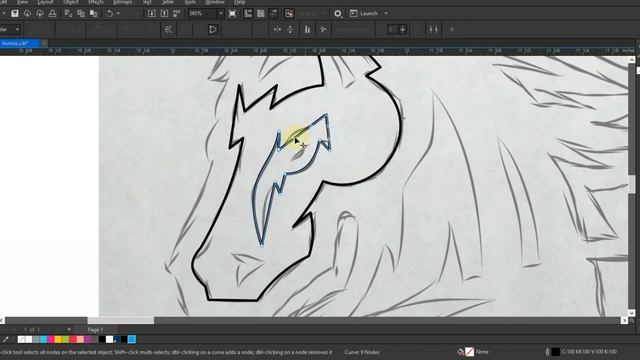Click the Copy icon in the toolbar
The image size is (640, 360).
(81, 13)
